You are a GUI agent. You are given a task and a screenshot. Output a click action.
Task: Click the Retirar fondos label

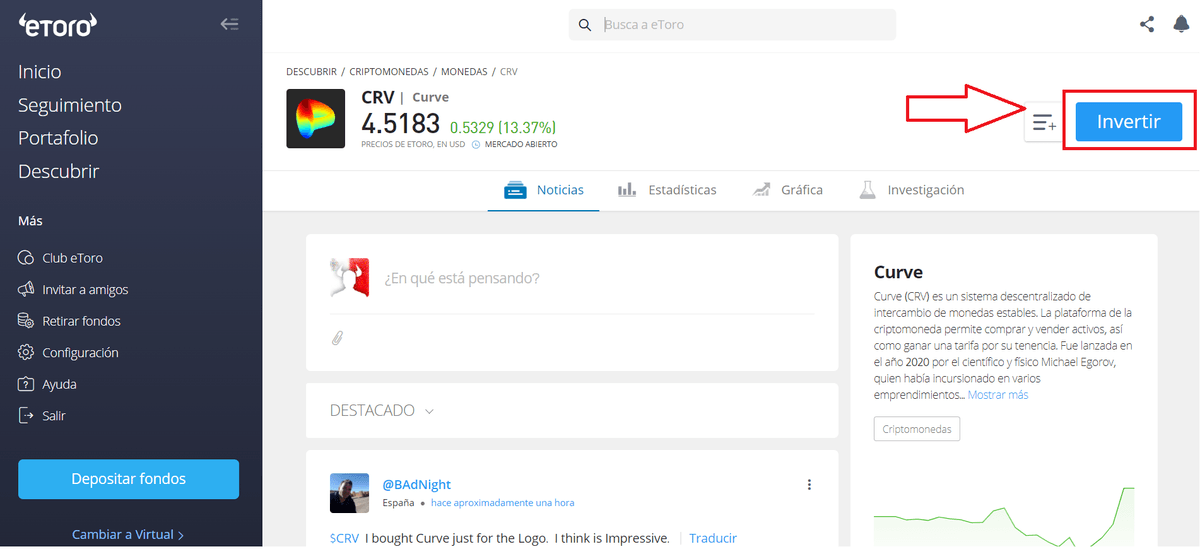[81, 321]
